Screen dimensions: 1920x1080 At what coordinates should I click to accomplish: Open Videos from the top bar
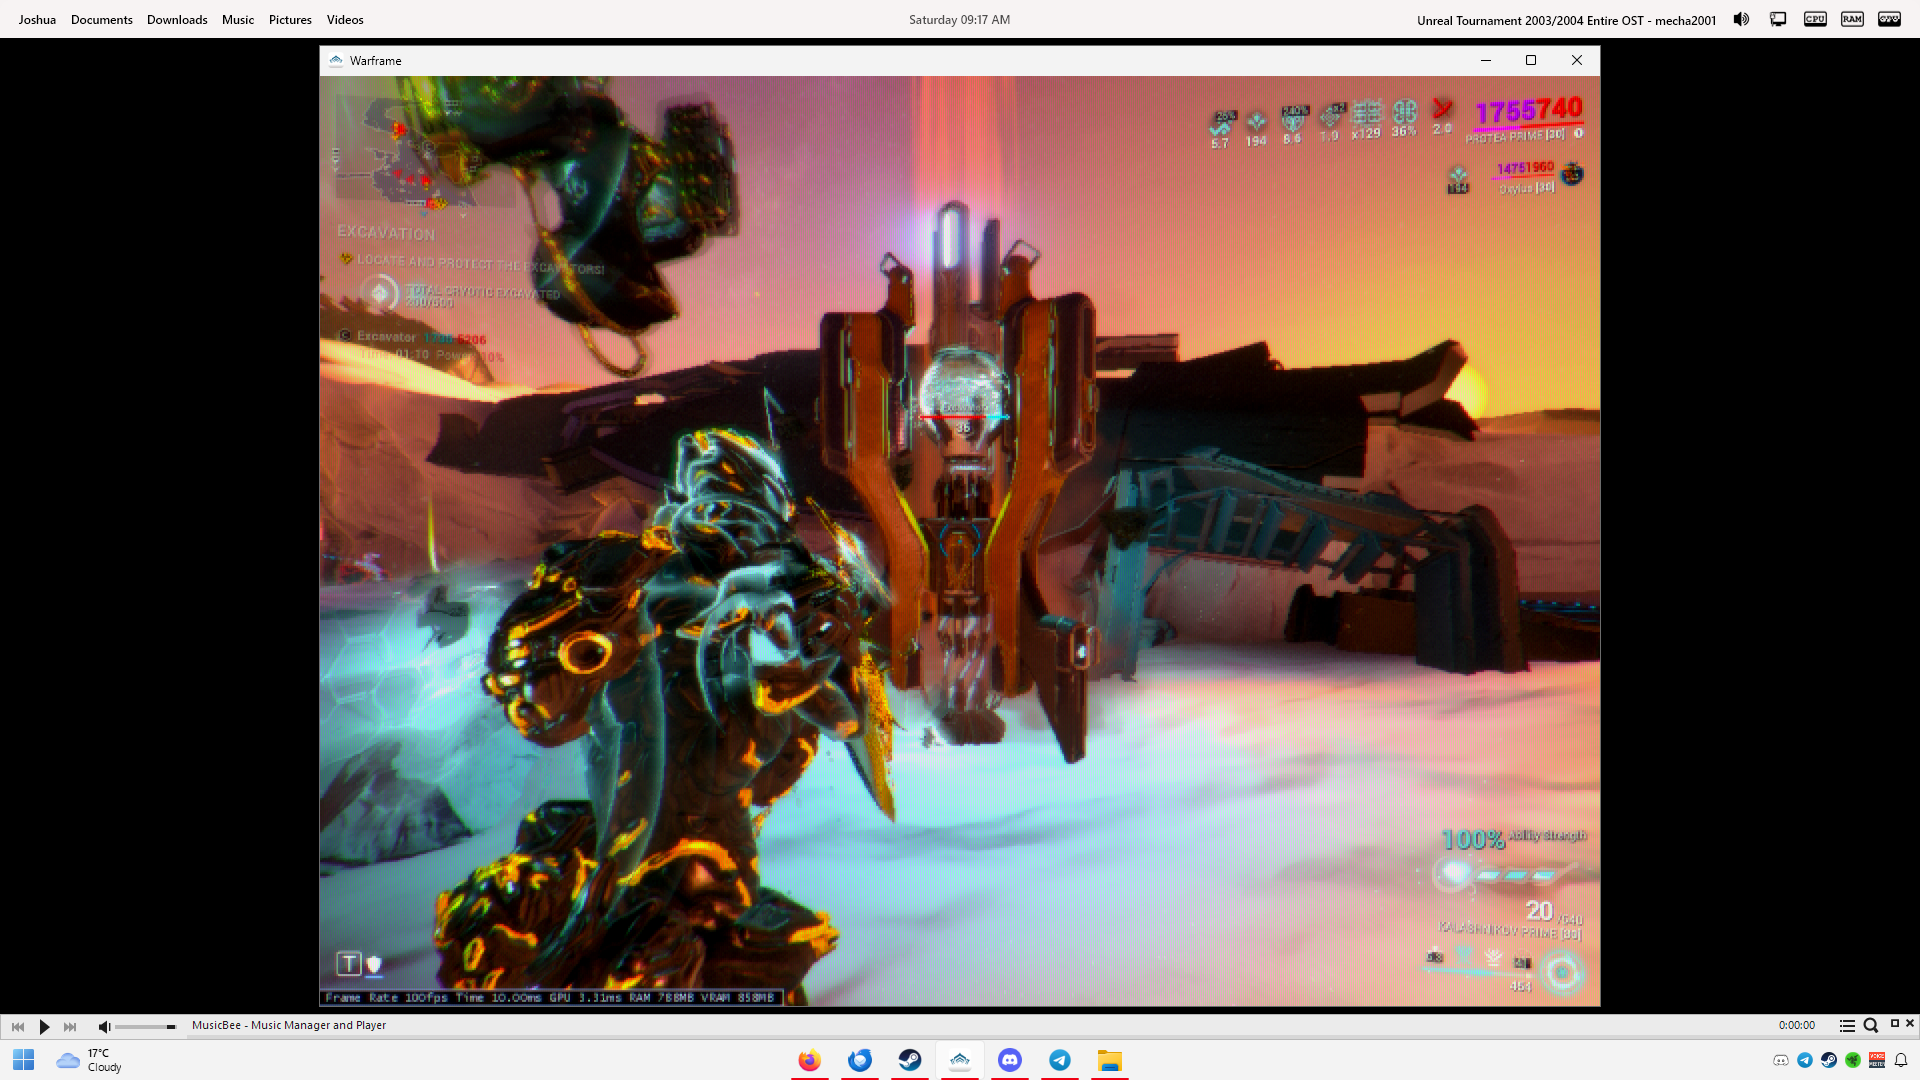[x=345, y=19]
